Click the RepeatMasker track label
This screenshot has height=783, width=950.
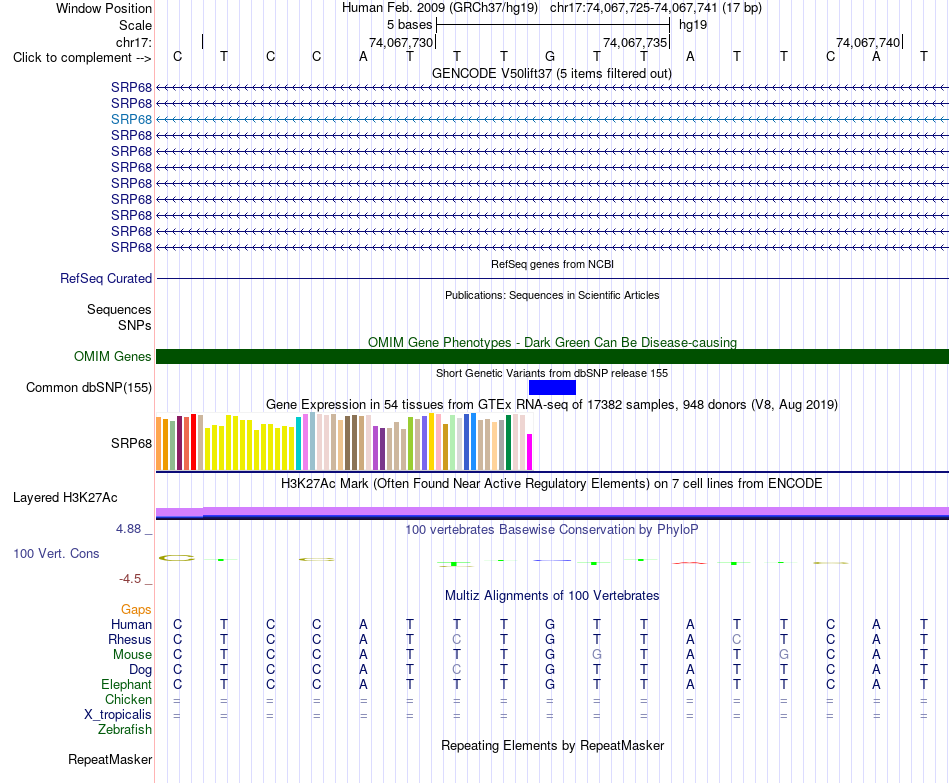(110, 759)
